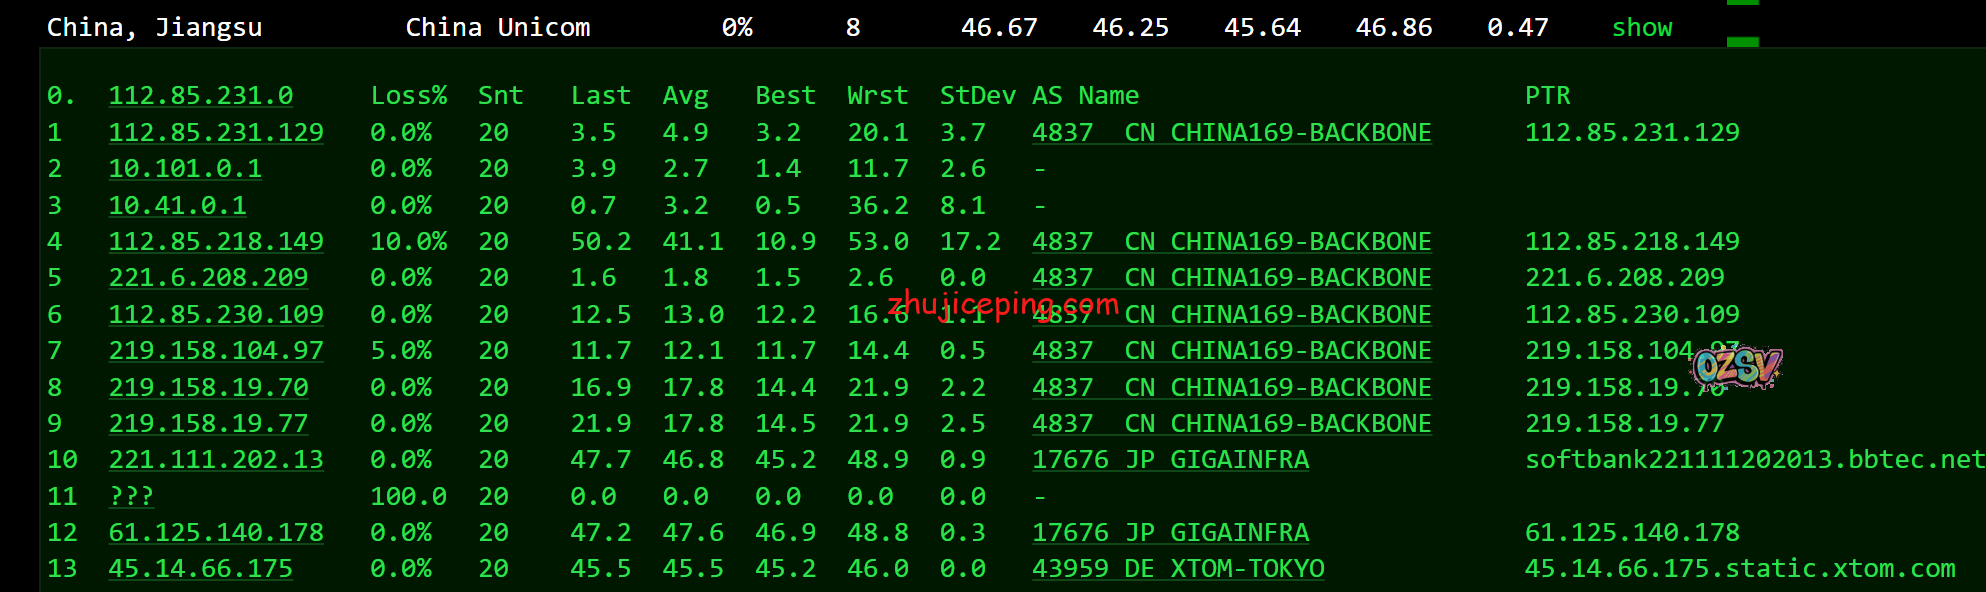Open hop 1's 4837 CN CHINA169-BACKBONE link

point(1231,133)
